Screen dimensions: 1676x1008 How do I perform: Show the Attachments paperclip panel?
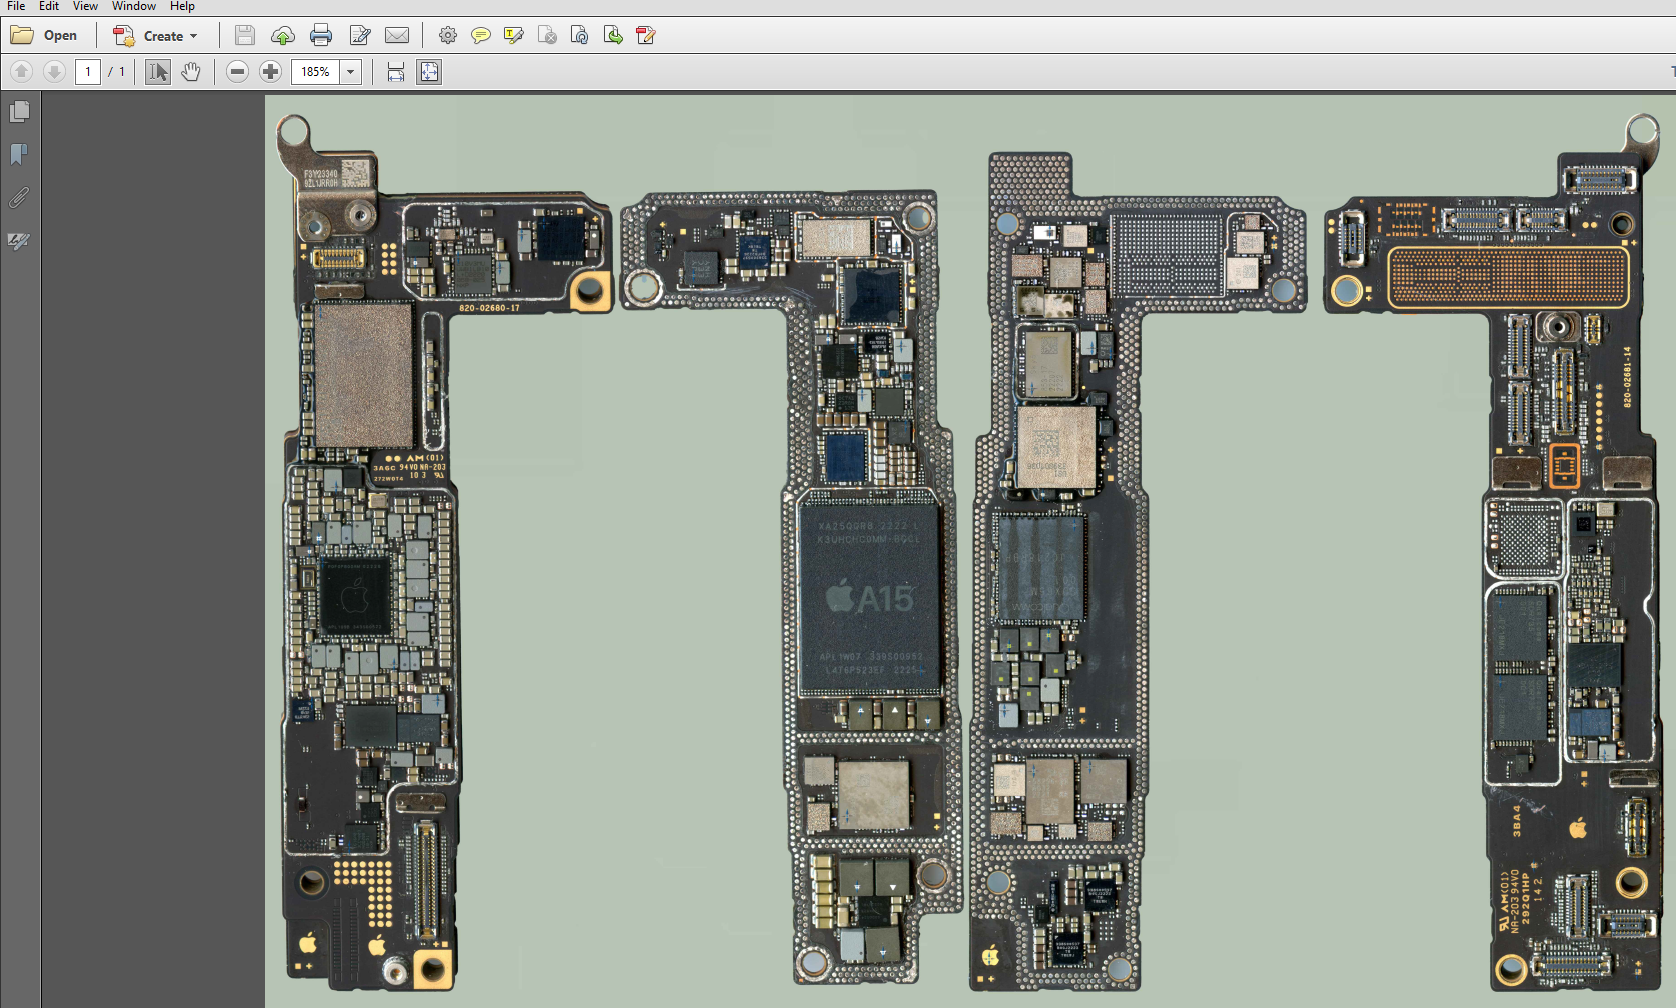(x=19, y=198)
